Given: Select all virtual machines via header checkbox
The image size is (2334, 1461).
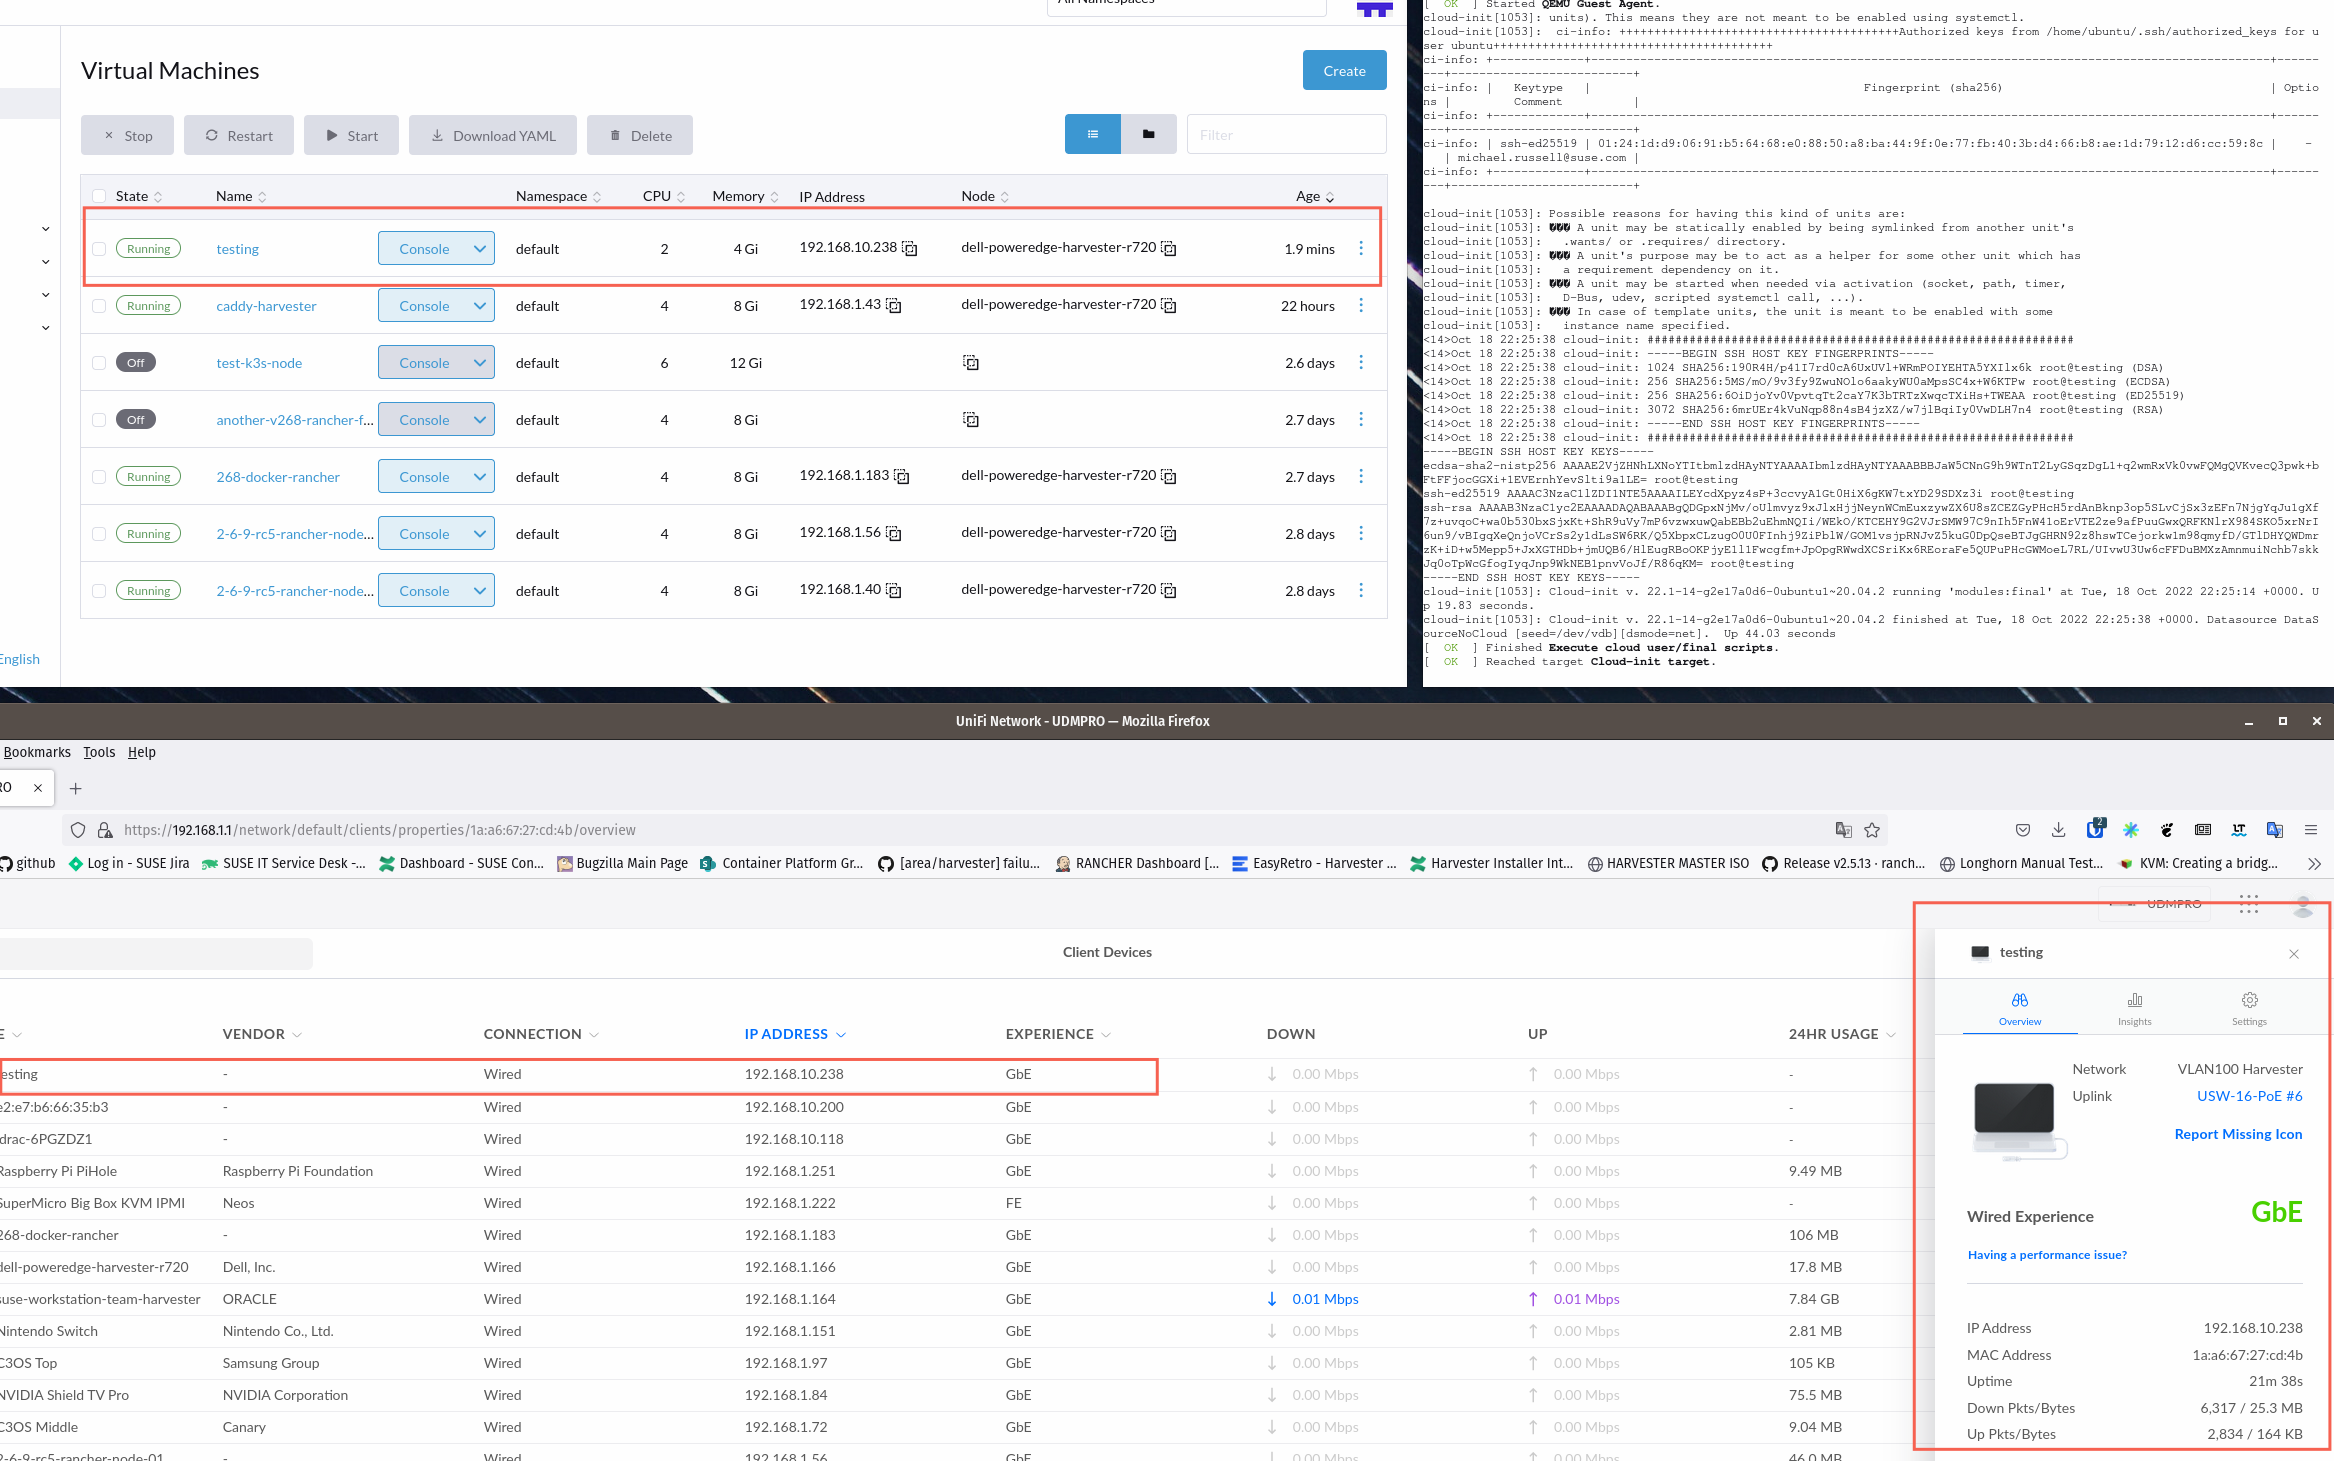Looking at the screenshot, I should pos(99,195).
